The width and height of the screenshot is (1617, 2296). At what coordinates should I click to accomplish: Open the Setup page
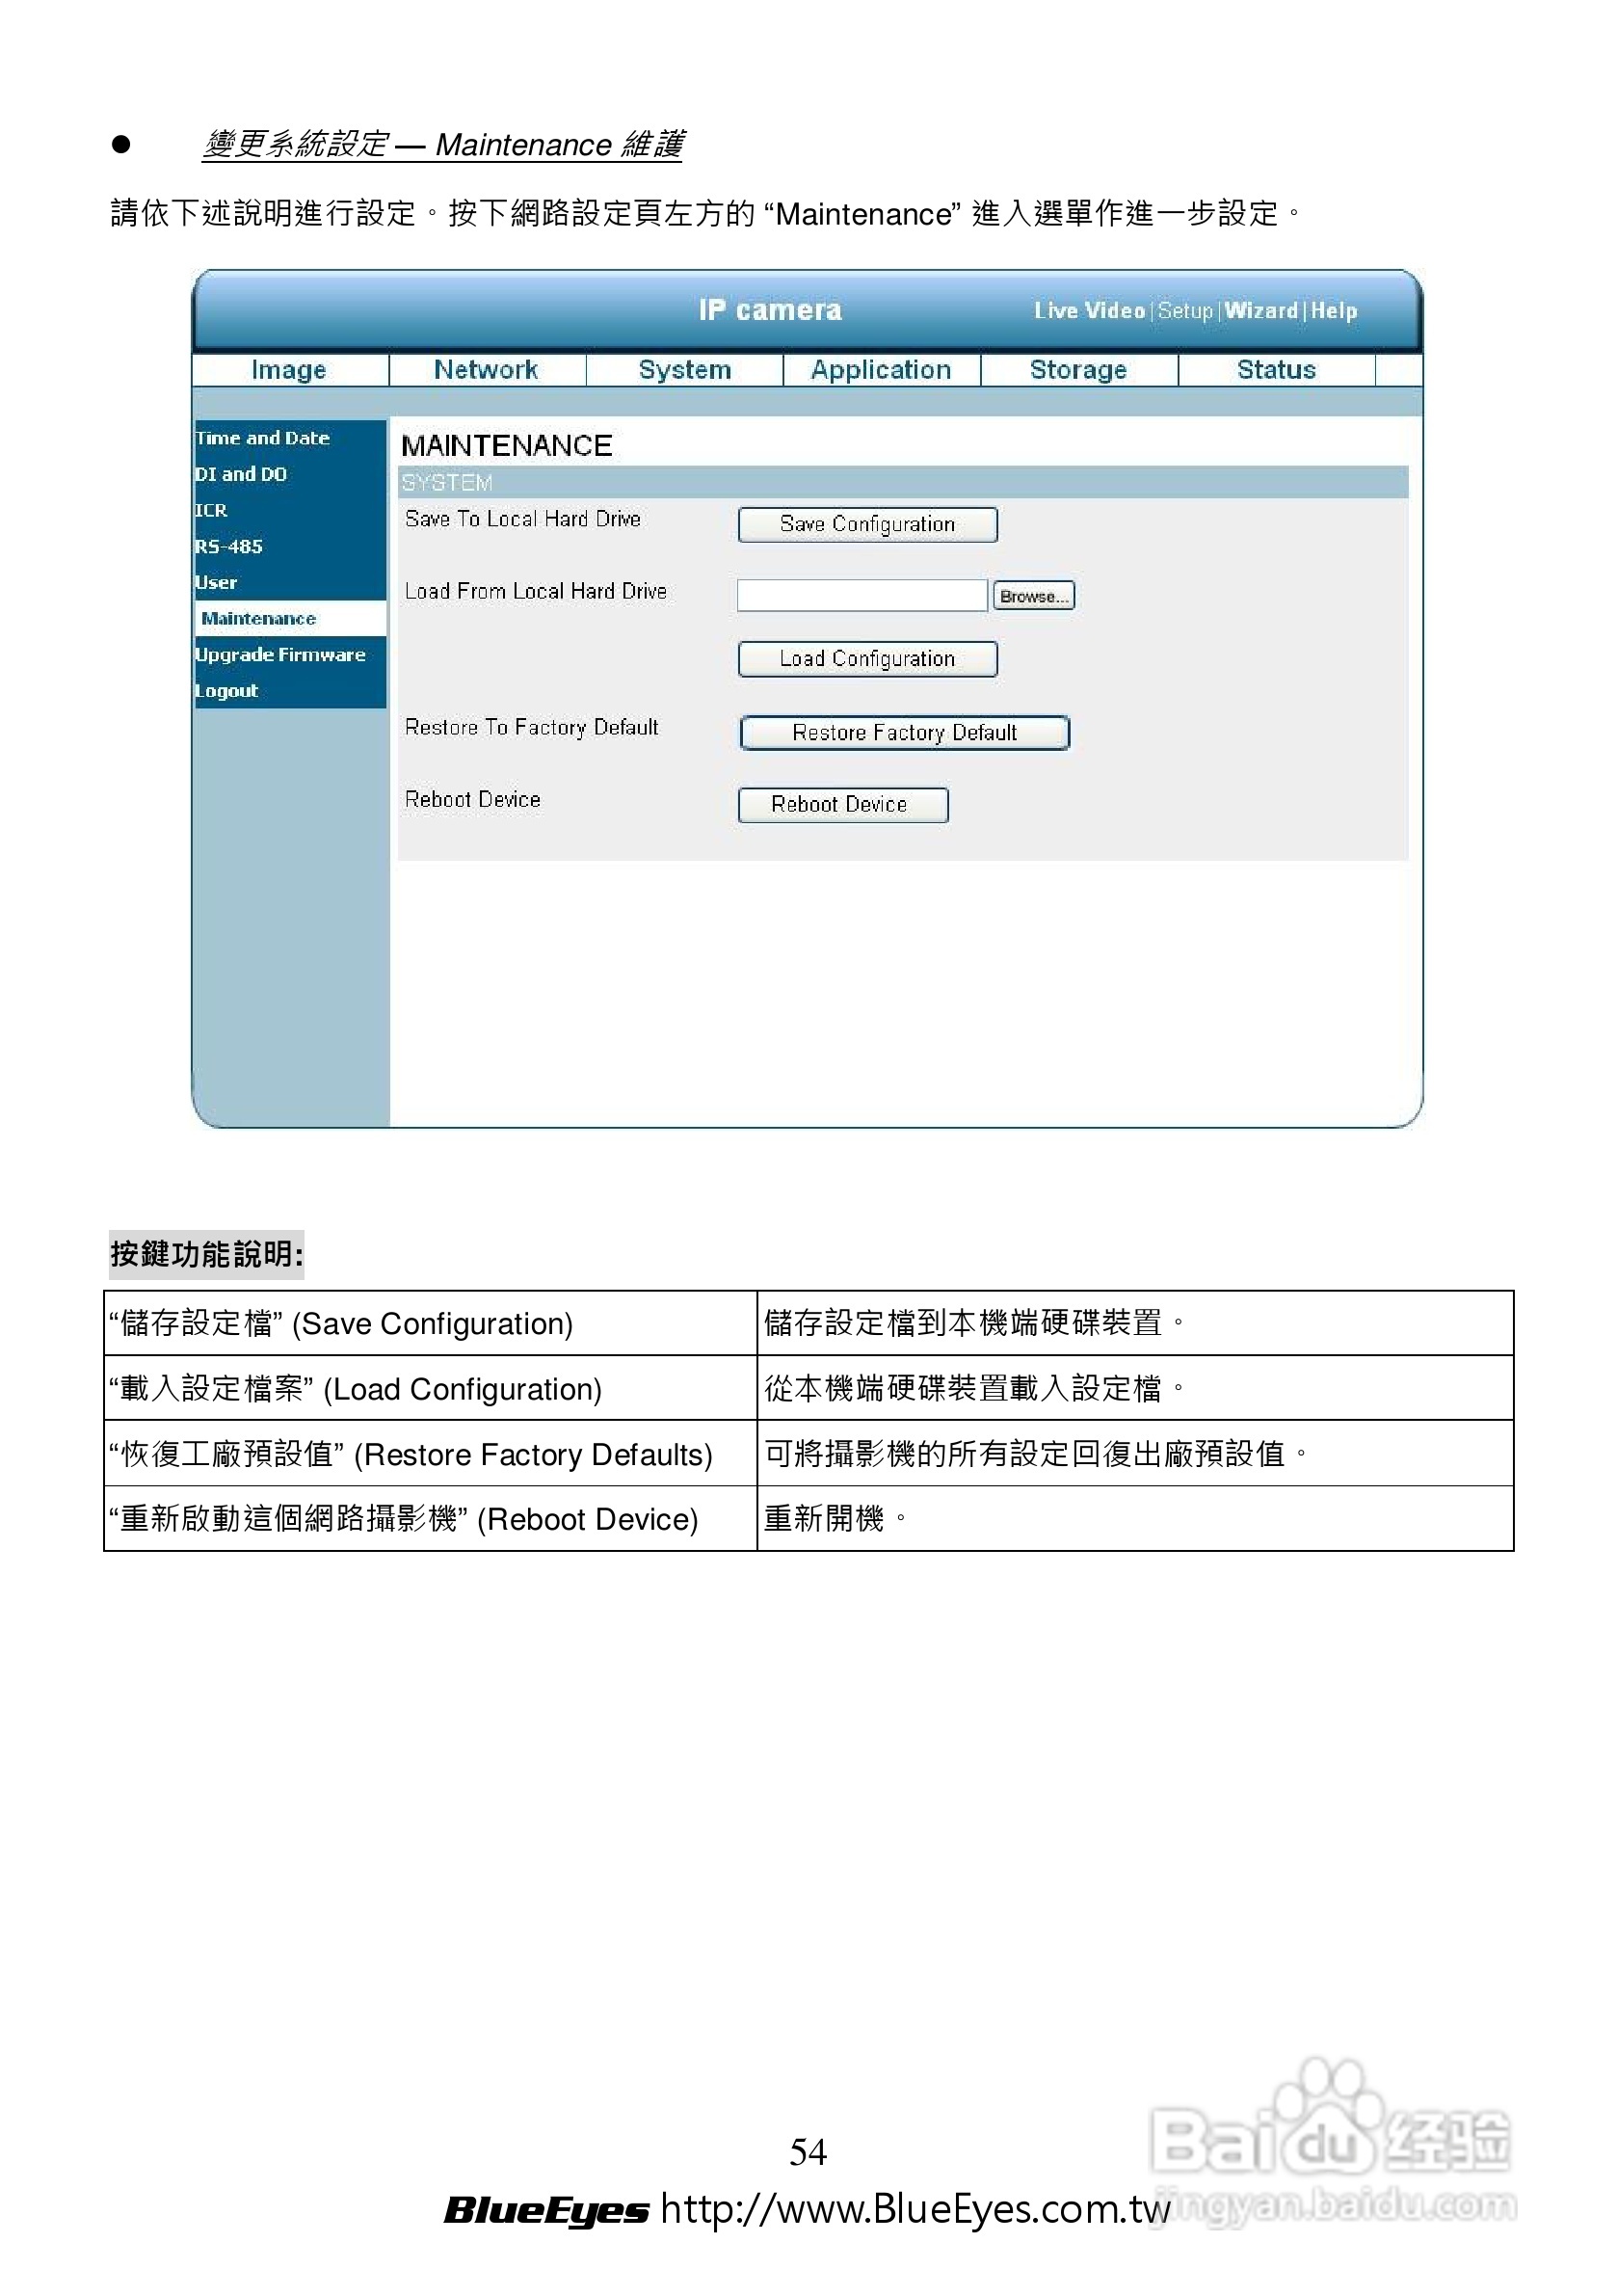click(1186, 311)
